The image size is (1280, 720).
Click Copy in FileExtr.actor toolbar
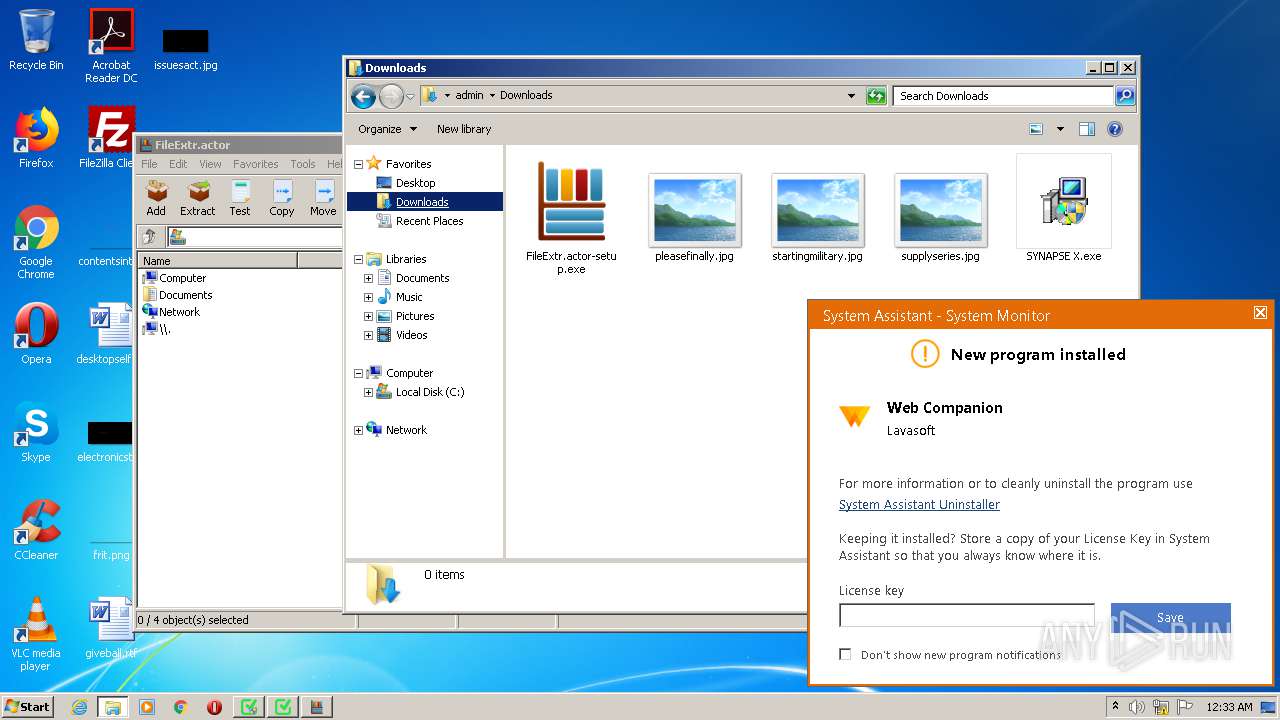[282, 198]
